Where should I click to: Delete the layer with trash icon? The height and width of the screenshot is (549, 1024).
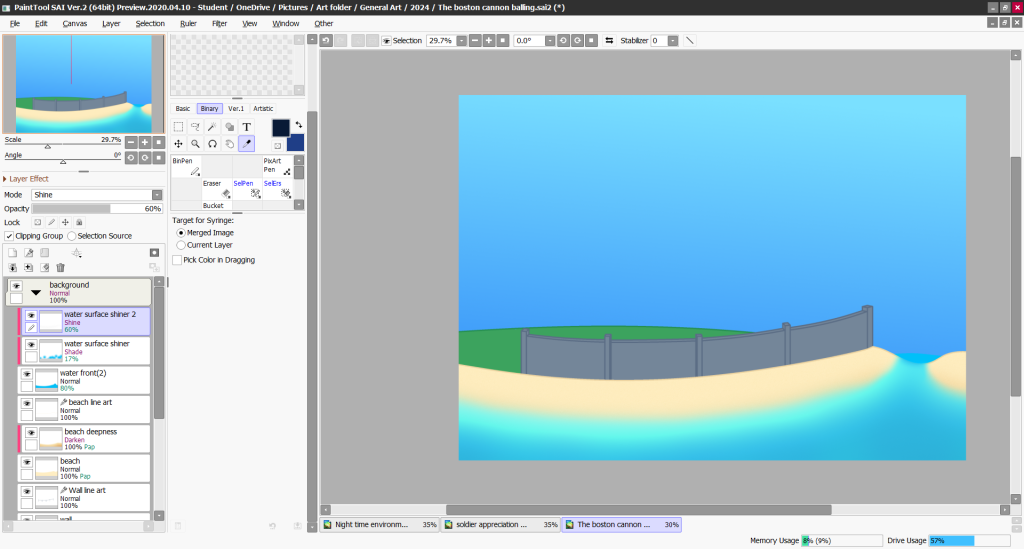coord(61,267)
